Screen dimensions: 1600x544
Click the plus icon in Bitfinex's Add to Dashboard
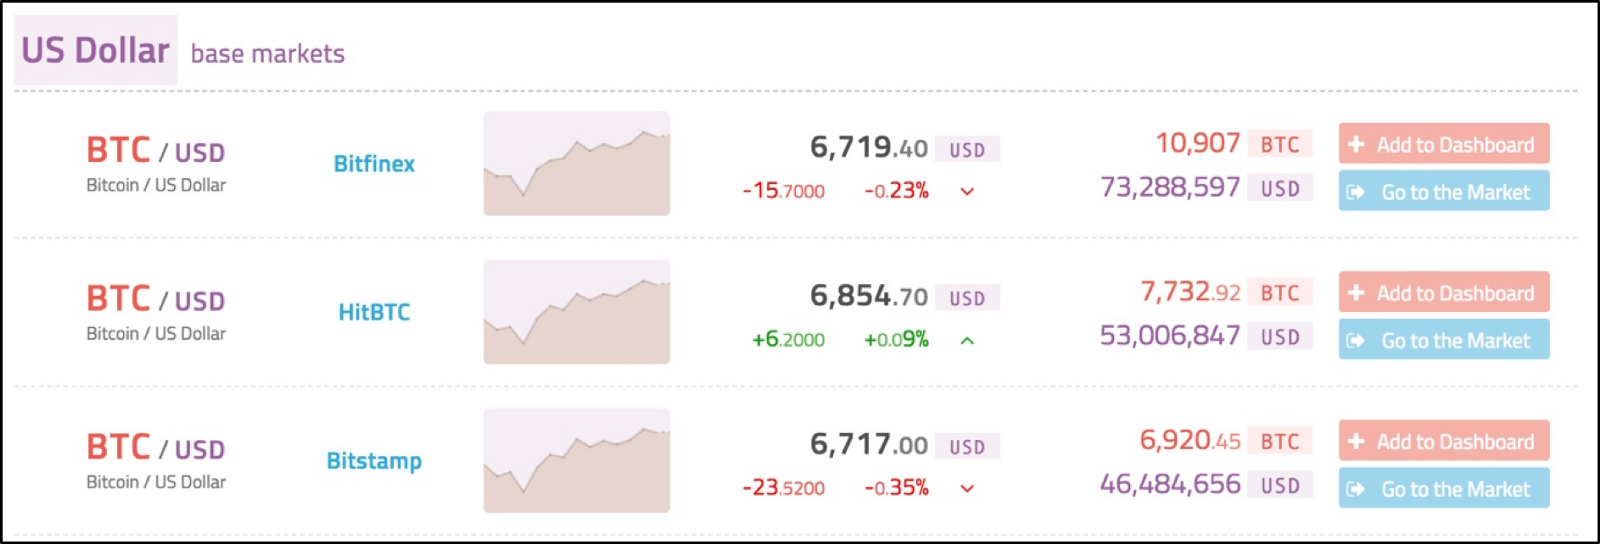[x=1356, y=144]
